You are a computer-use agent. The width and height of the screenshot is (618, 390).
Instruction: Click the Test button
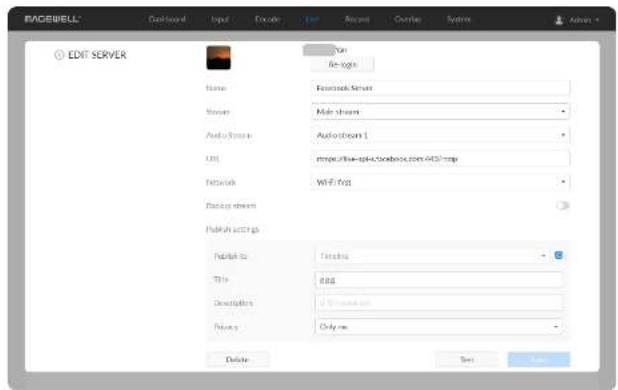coord(467,359)
